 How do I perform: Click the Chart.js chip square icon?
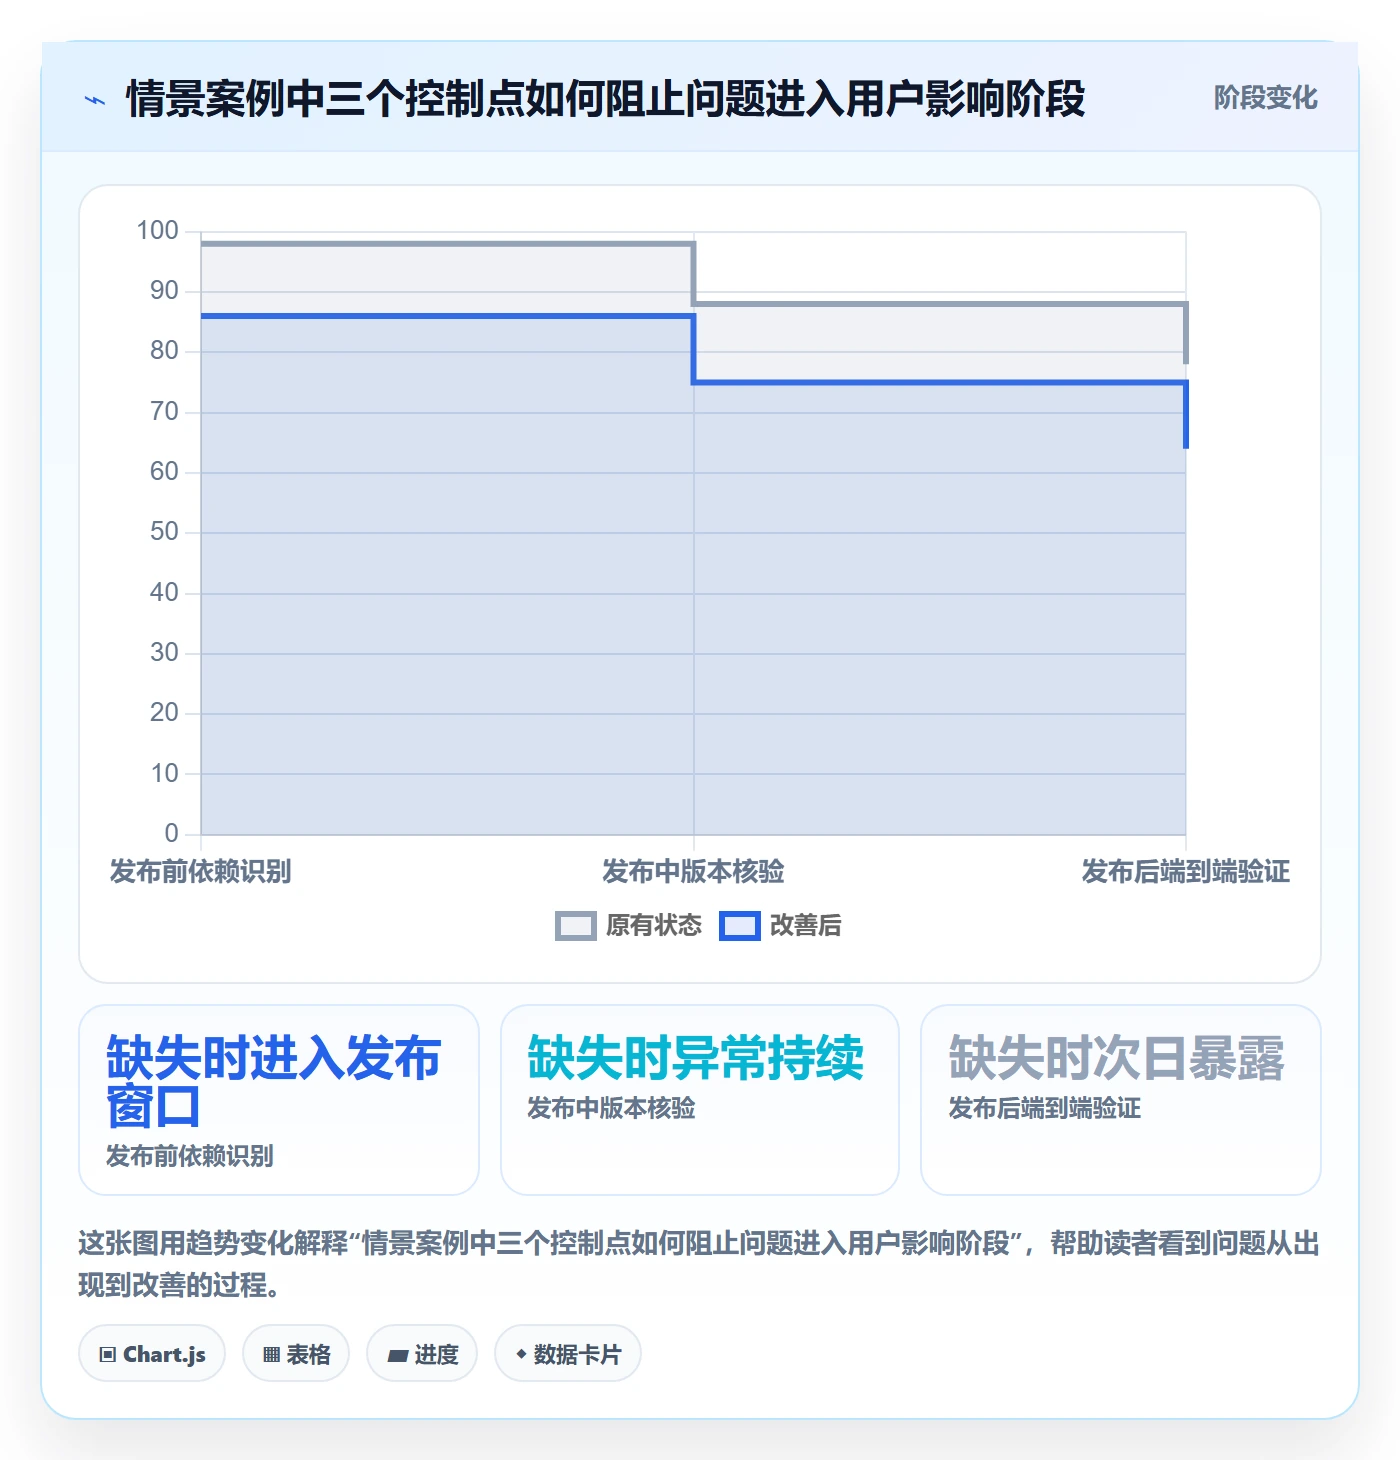[x=108, y=1355]
